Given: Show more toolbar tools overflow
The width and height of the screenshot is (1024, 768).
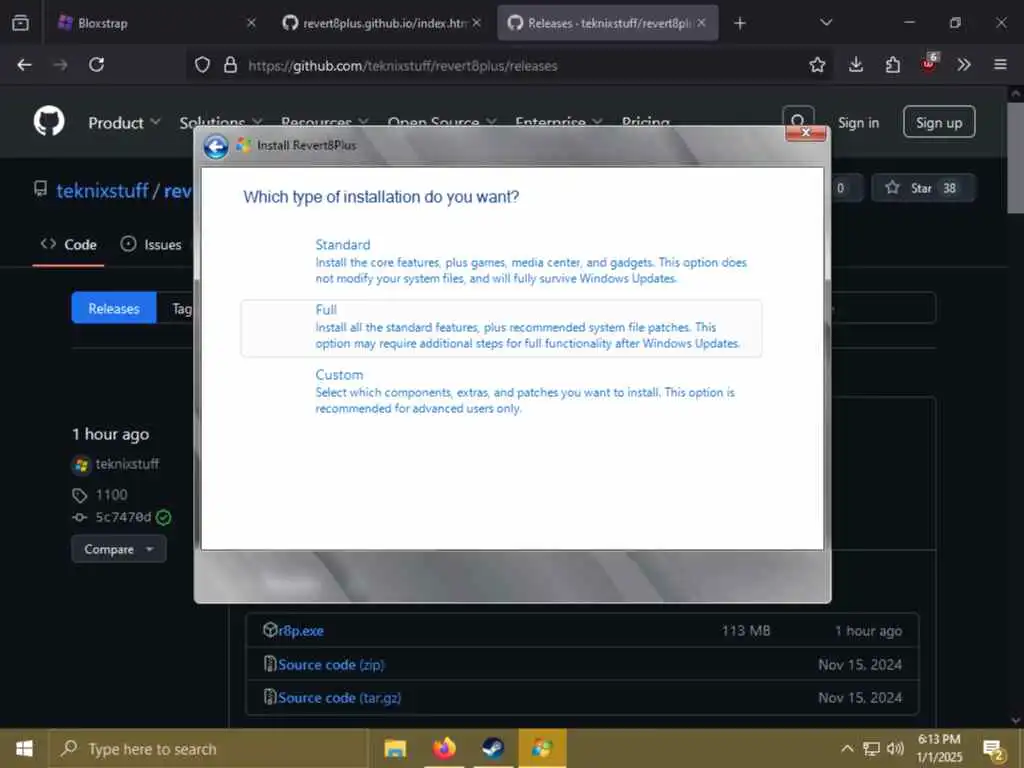Looking at the screenshot, I should [964, 65].
